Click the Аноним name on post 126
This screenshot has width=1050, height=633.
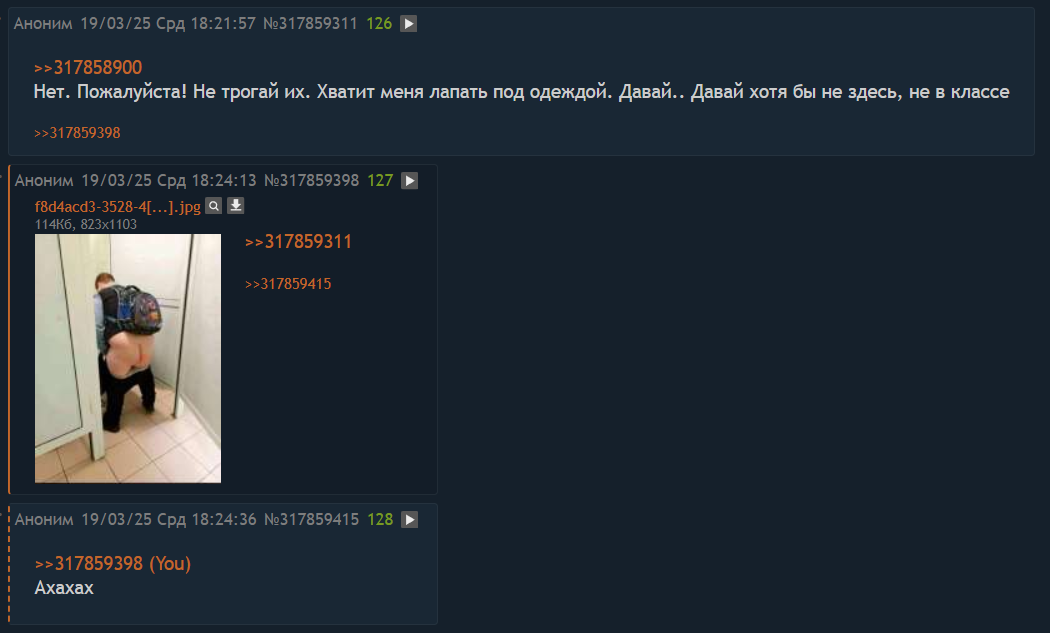click(x=43, y=23)
